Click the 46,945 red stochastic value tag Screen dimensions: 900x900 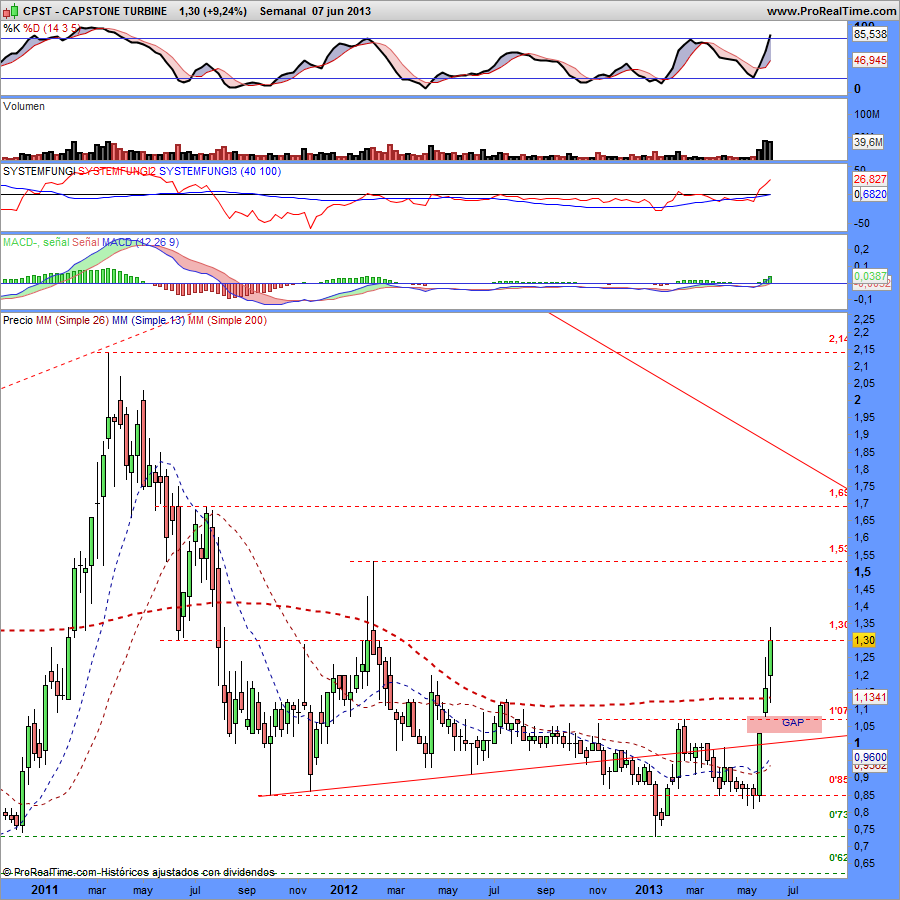(870, 60)
